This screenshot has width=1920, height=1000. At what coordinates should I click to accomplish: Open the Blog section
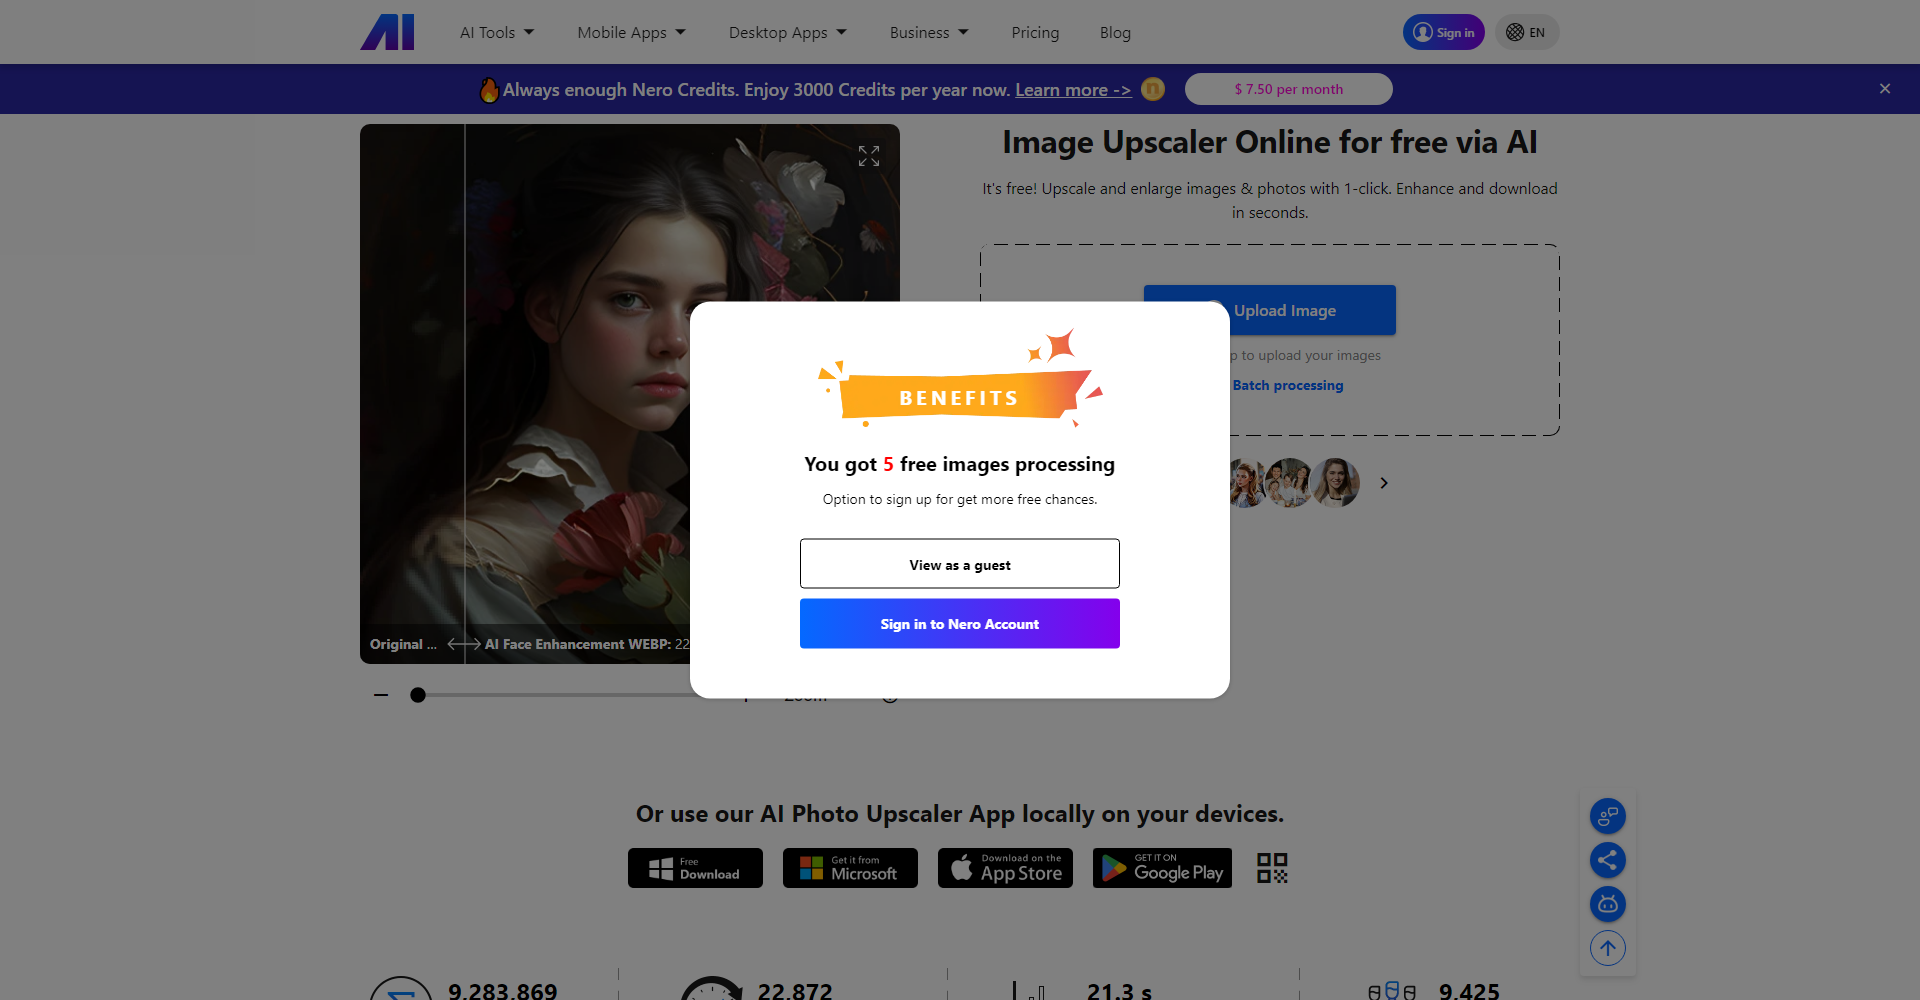(x=1114, y=32)
